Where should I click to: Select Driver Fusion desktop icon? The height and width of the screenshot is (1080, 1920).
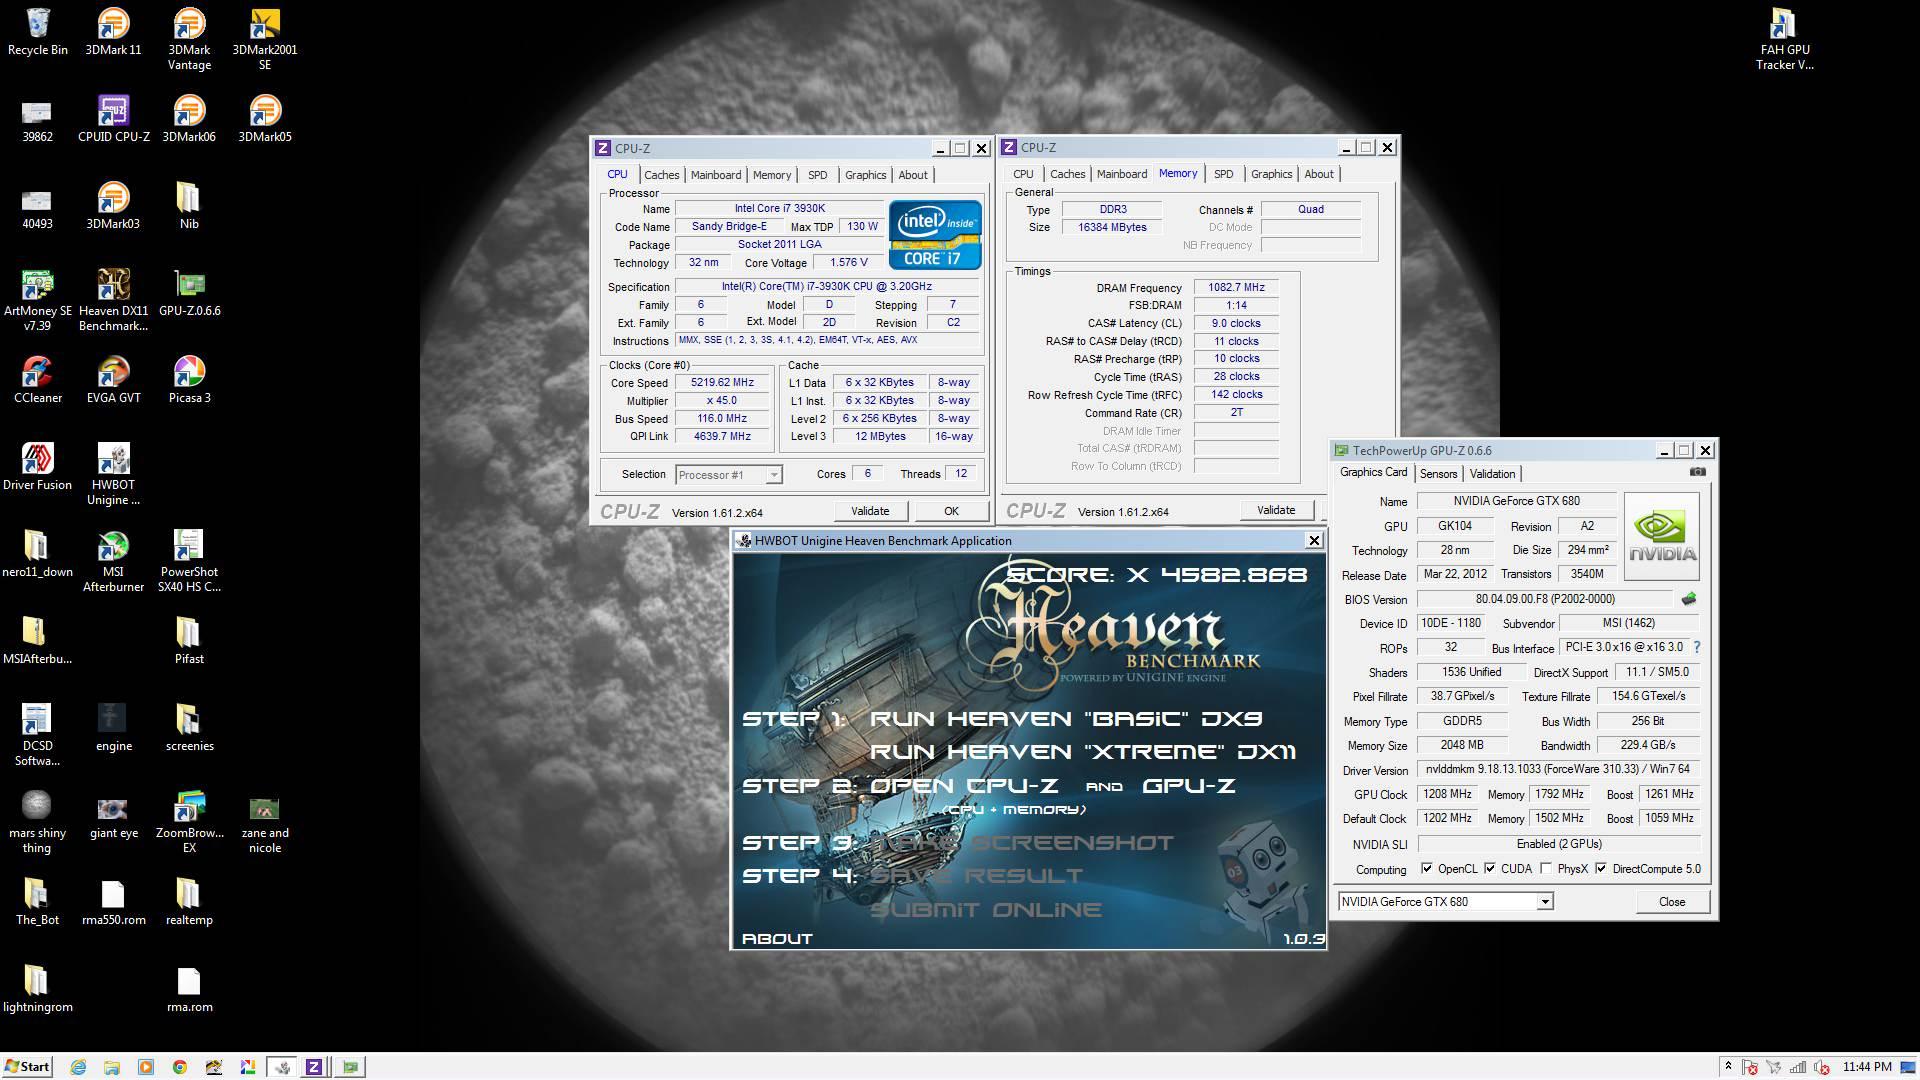point(37,466)
